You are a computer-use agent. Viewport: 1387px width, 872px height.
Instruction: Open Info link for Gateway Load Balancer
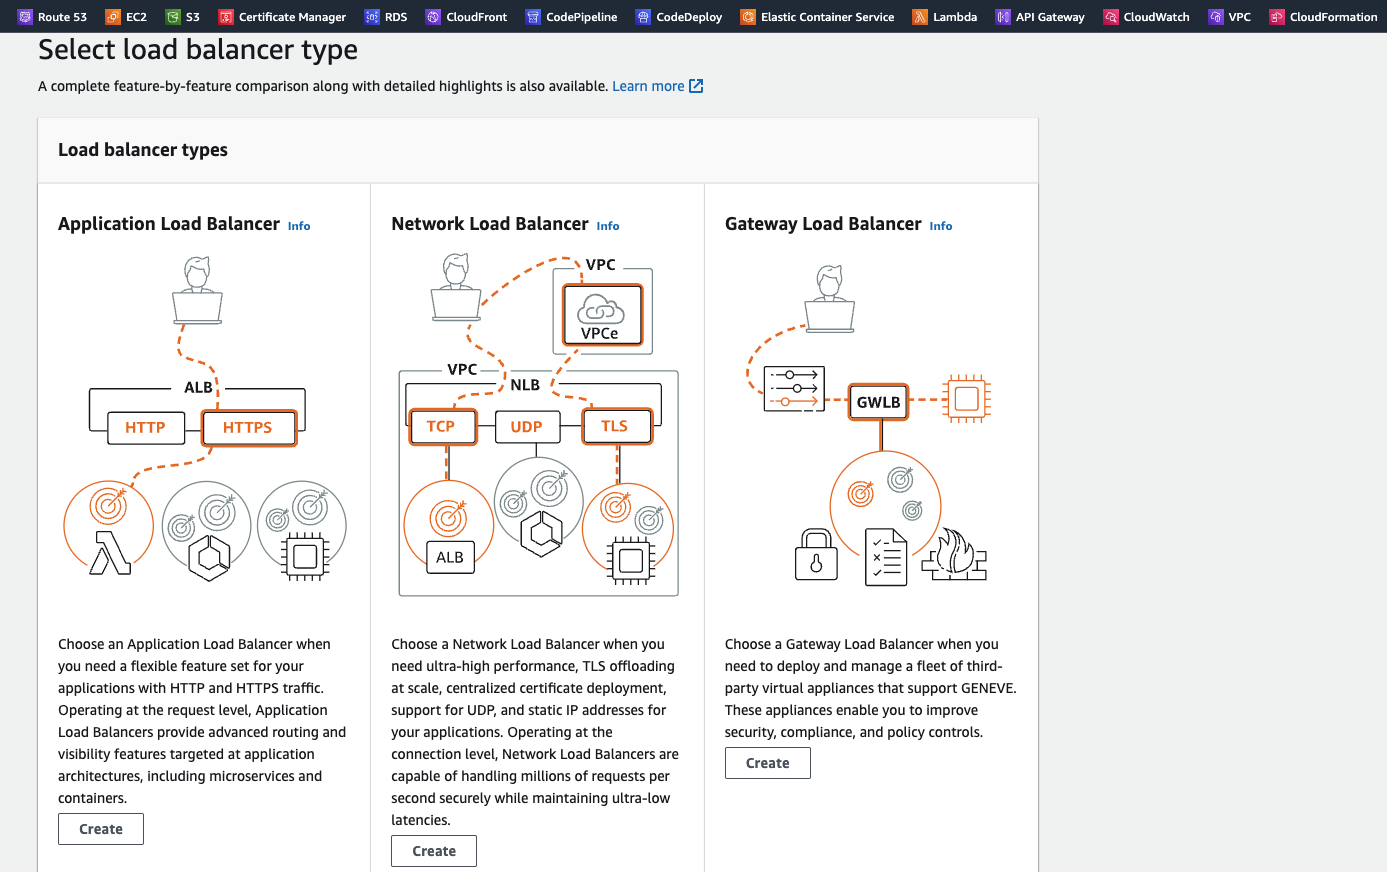pos(941,226)
